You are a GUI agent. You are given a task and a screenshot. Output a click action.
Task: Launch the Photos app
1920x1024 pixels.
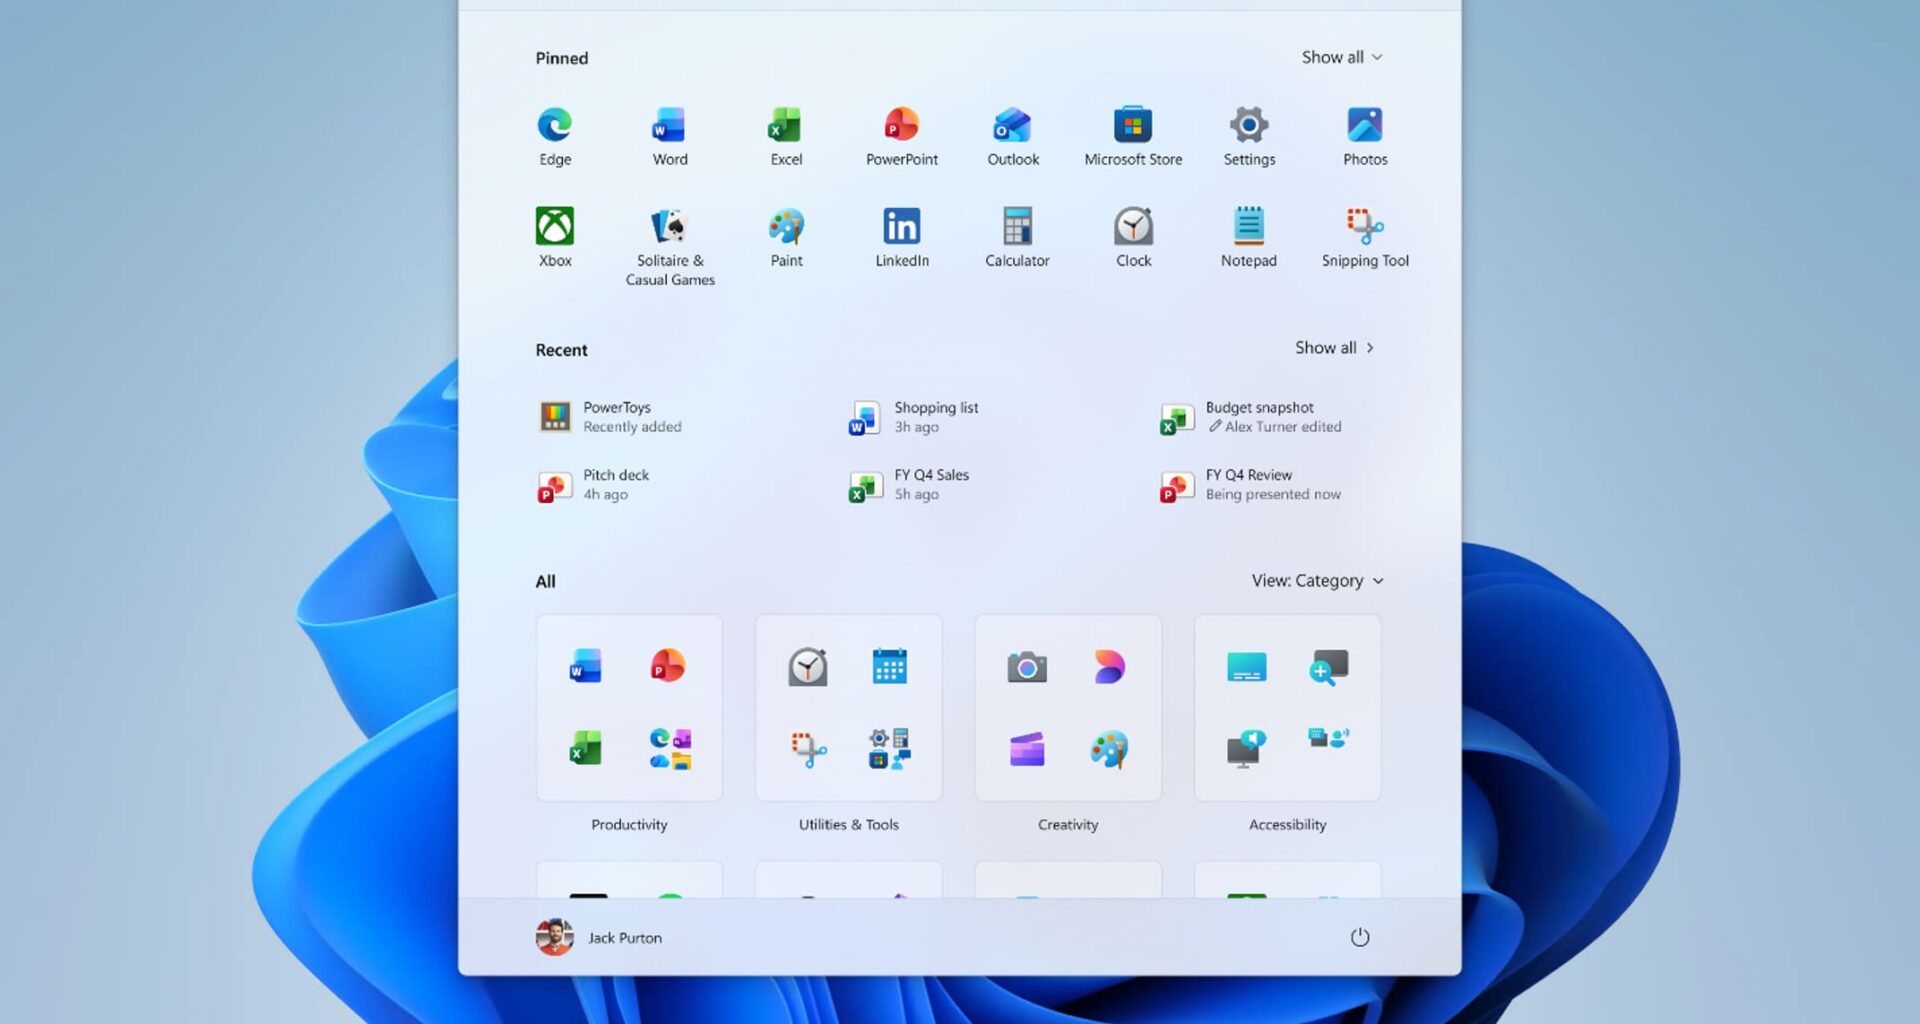pyautogui.click(x=1365, y=136)
